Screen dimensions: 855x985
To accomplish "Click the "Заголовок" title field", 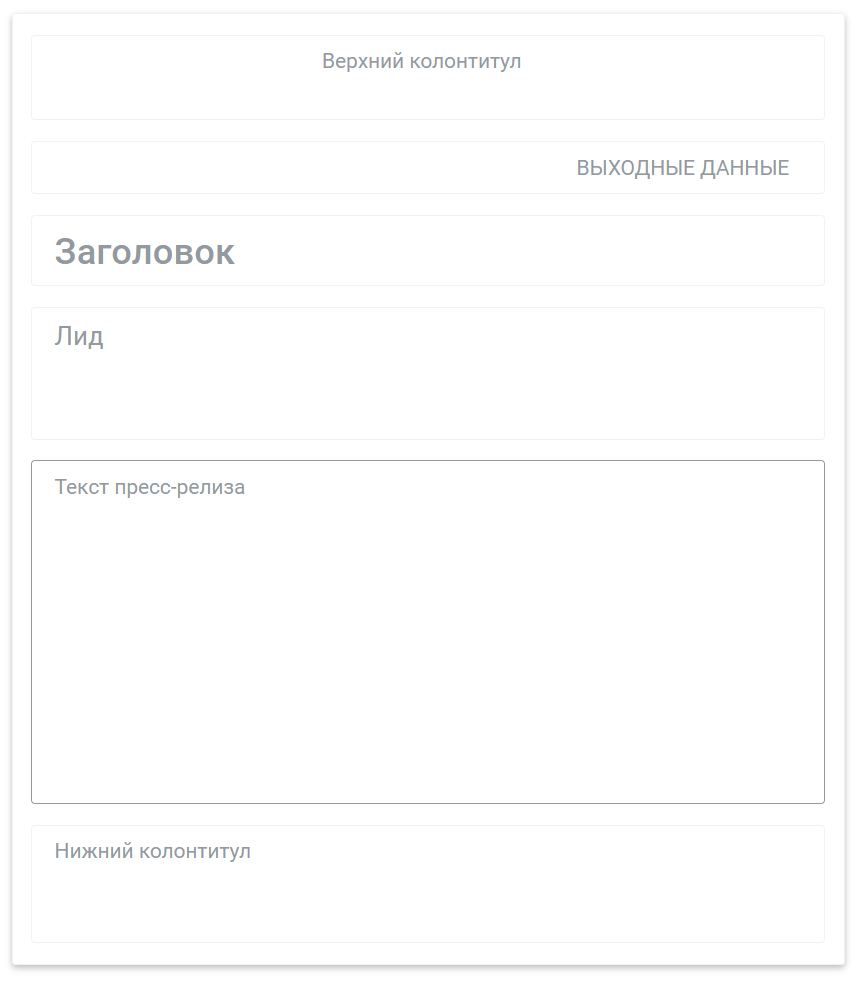I will tap(427, 251).
